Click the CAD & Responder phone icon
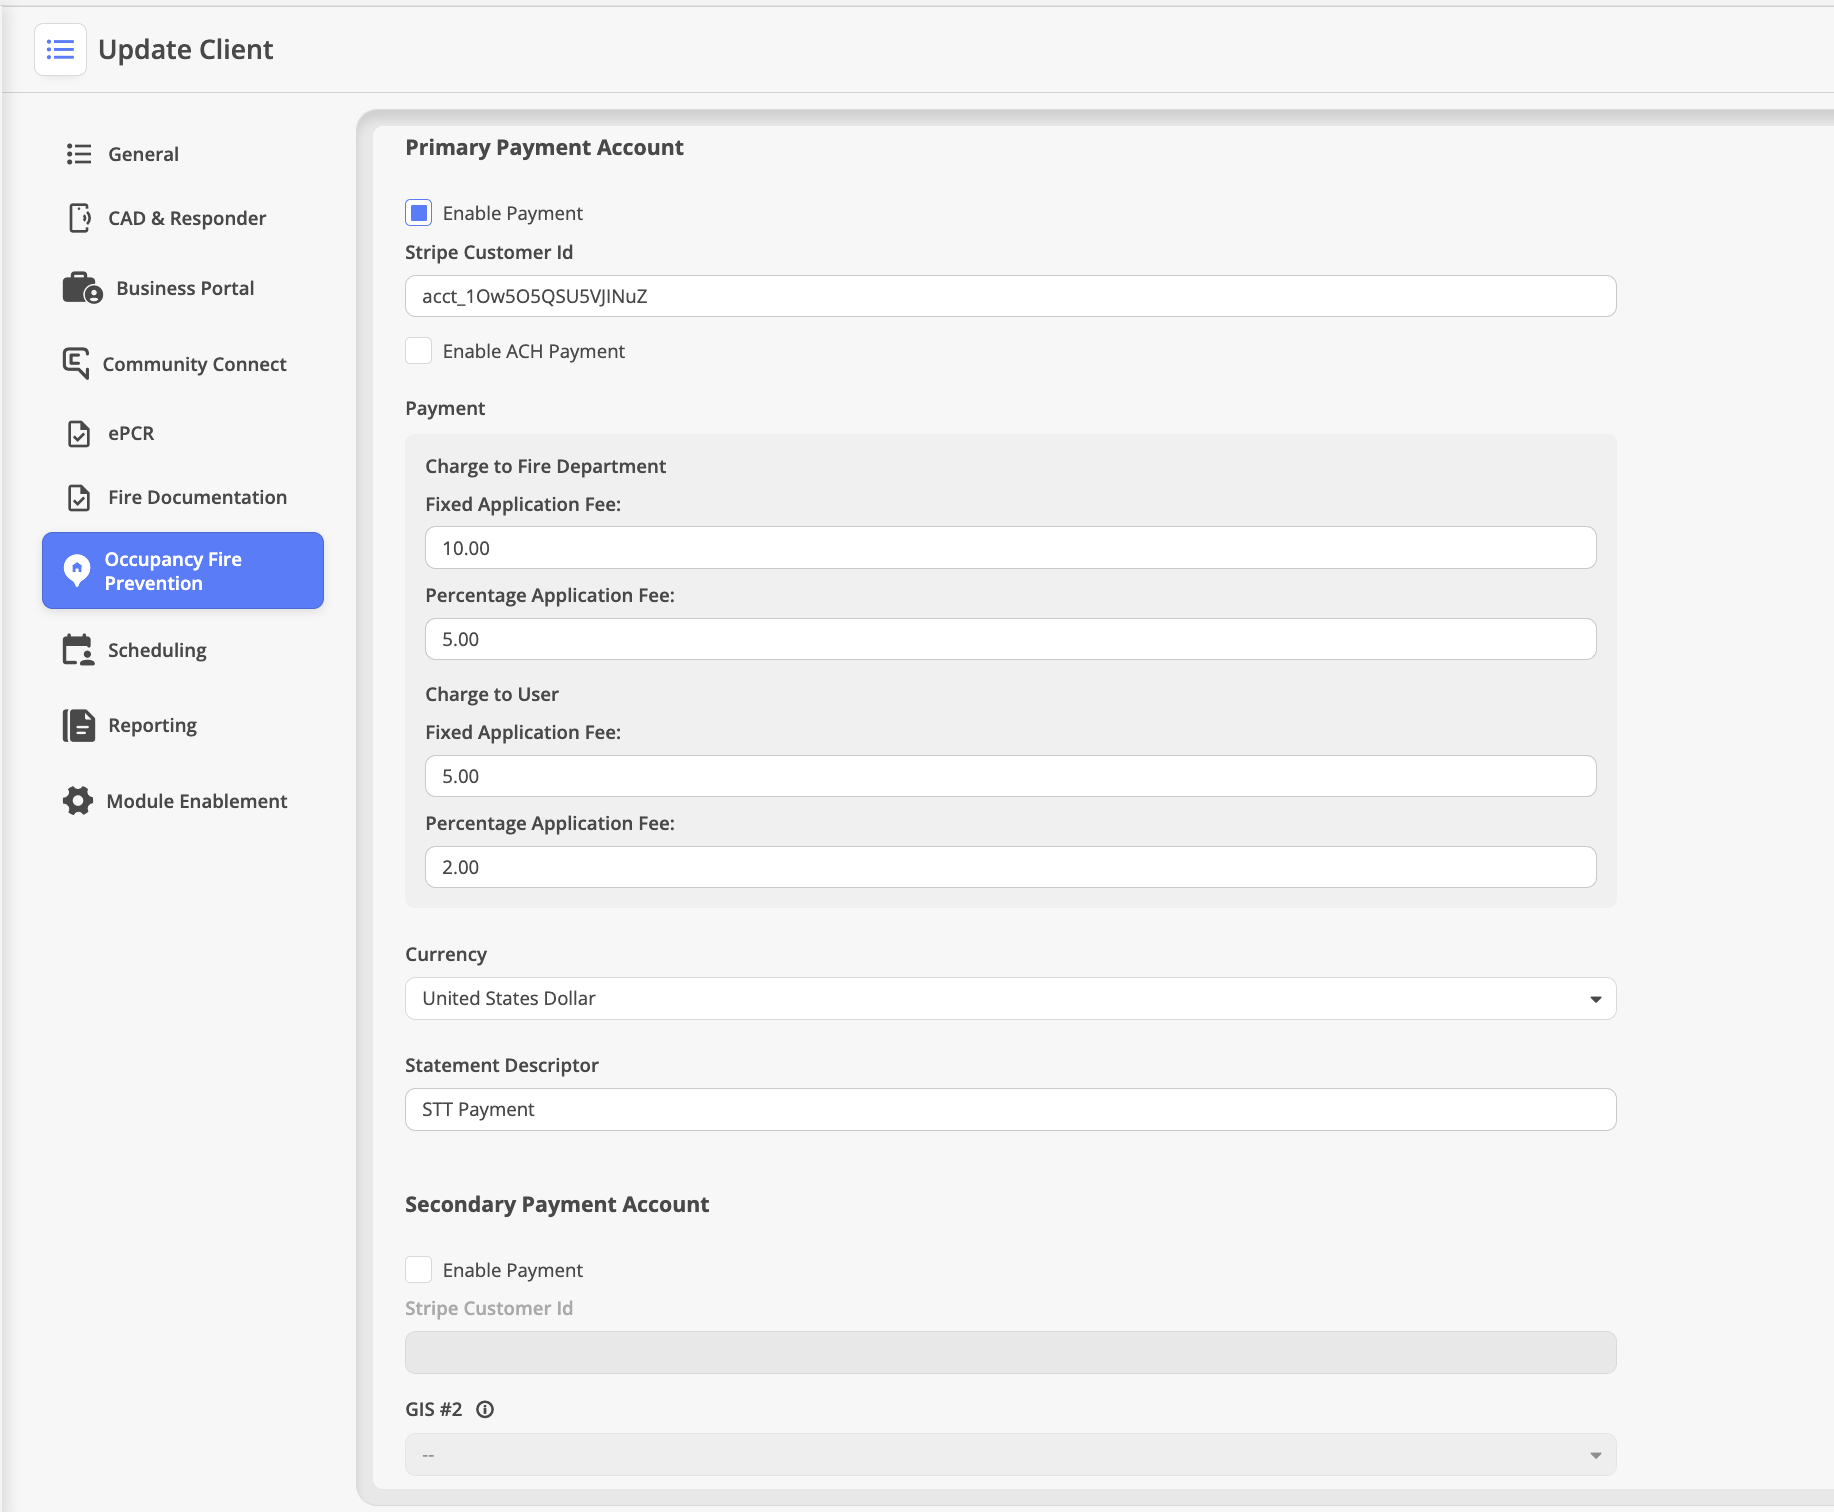1834x1512 pixels. tap(79, 218)
